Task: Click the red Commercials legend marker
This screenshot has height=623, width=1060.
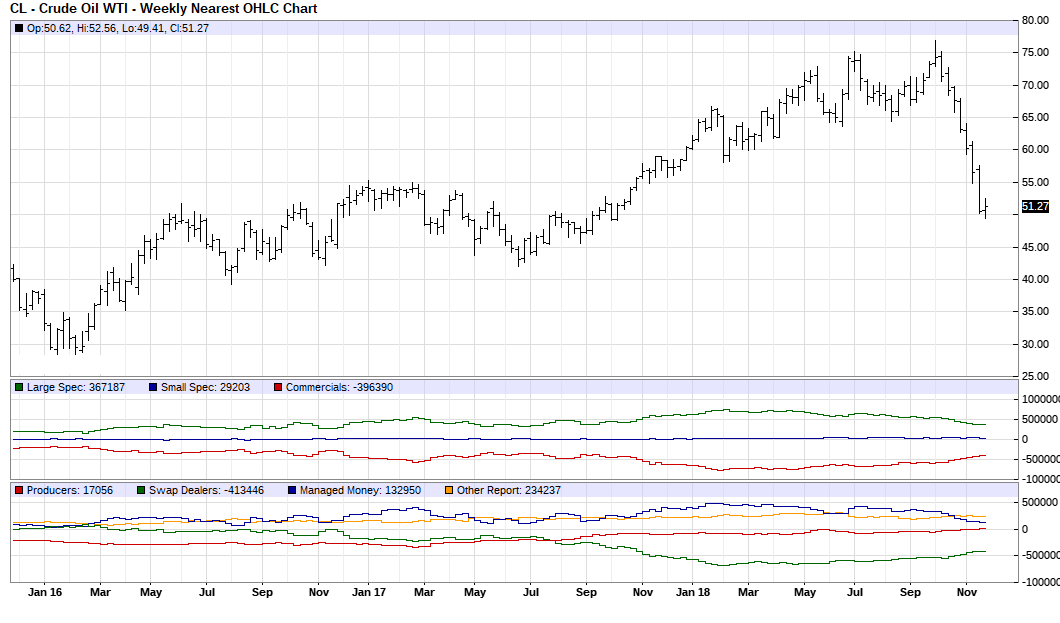Action: point(276,387)
